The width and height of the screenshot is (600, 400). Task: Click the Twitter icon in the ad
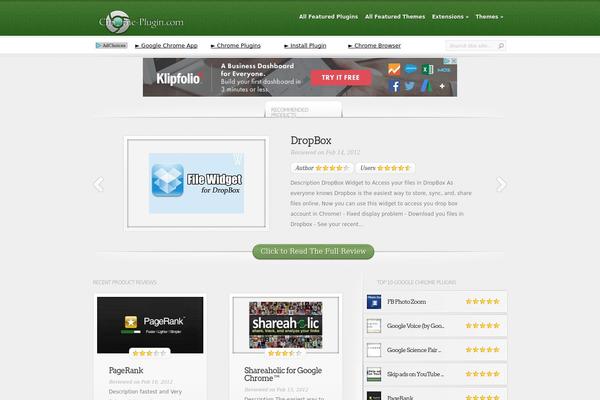410,86
